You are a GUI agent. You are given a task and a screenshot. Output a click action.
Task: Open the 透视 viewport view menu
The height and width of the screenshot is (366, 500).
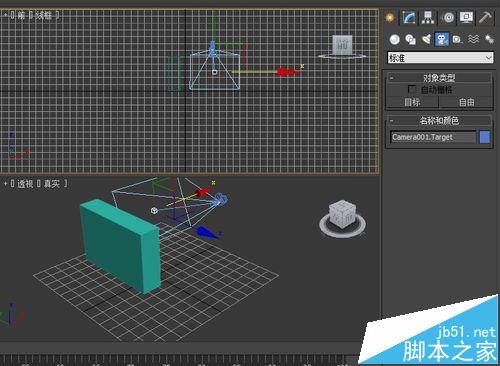click(25, 184)
